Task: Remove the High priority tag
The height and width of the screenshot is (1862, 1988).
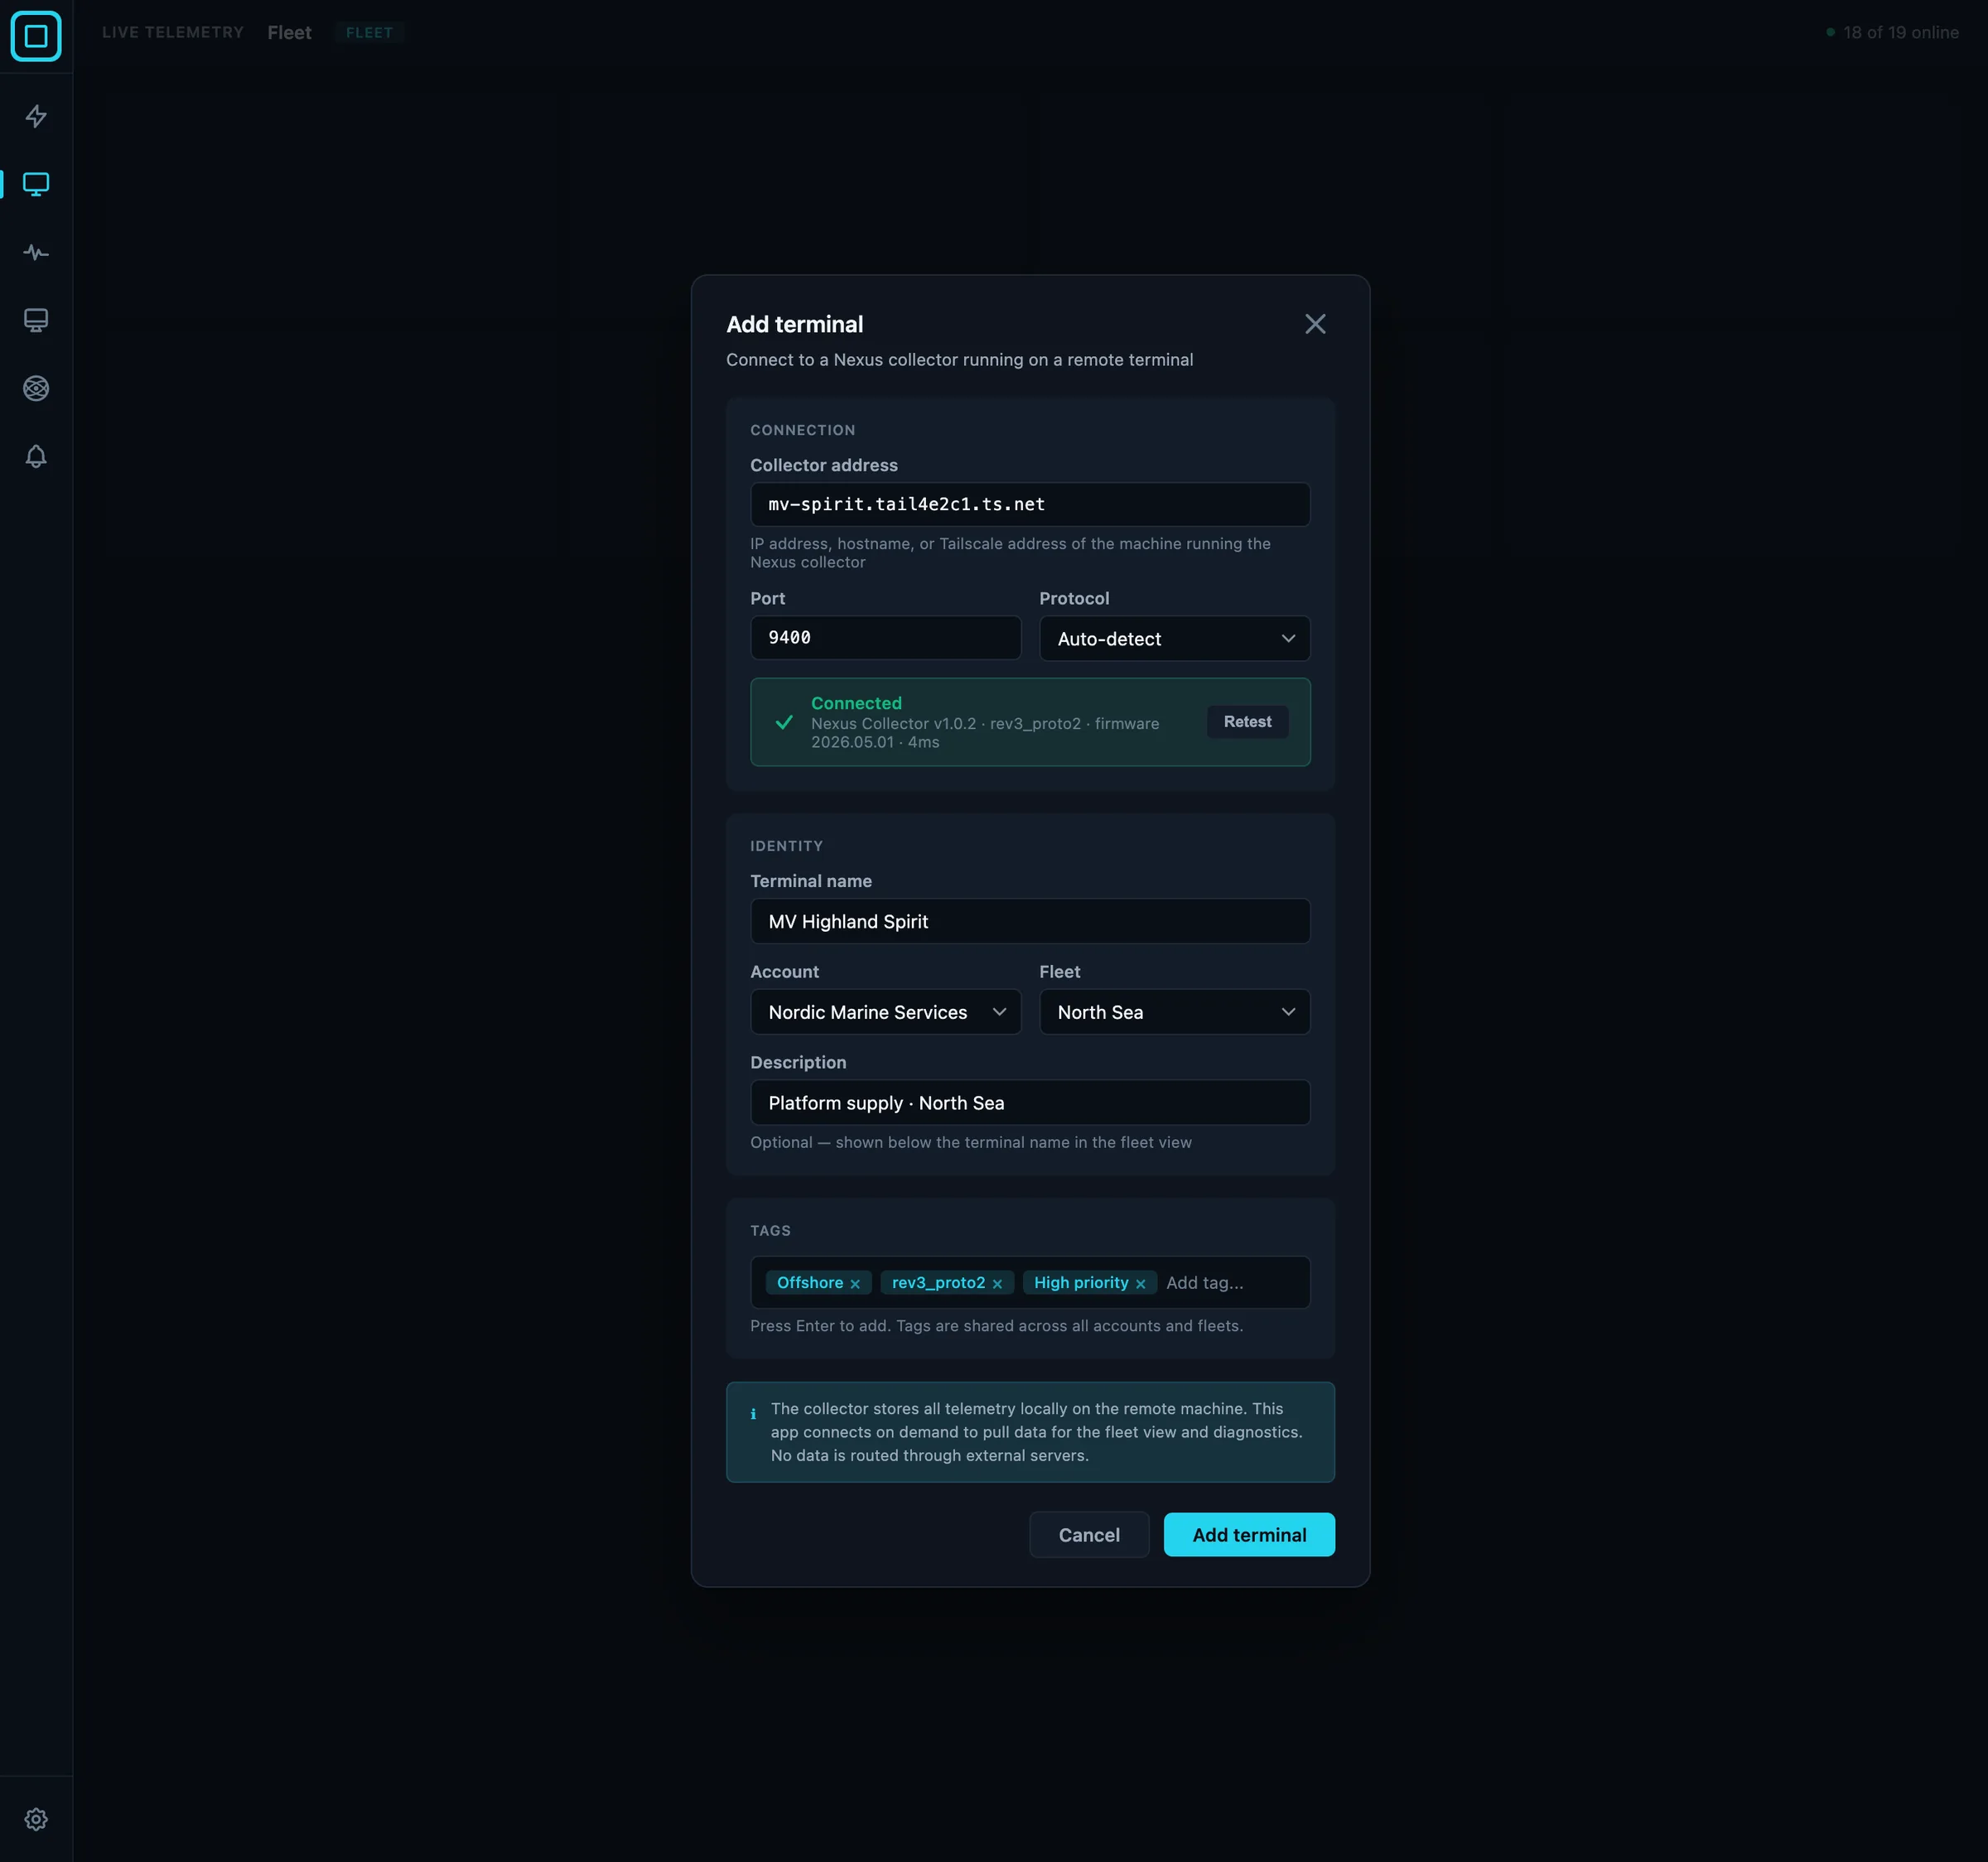Action: [1140, 1284]
